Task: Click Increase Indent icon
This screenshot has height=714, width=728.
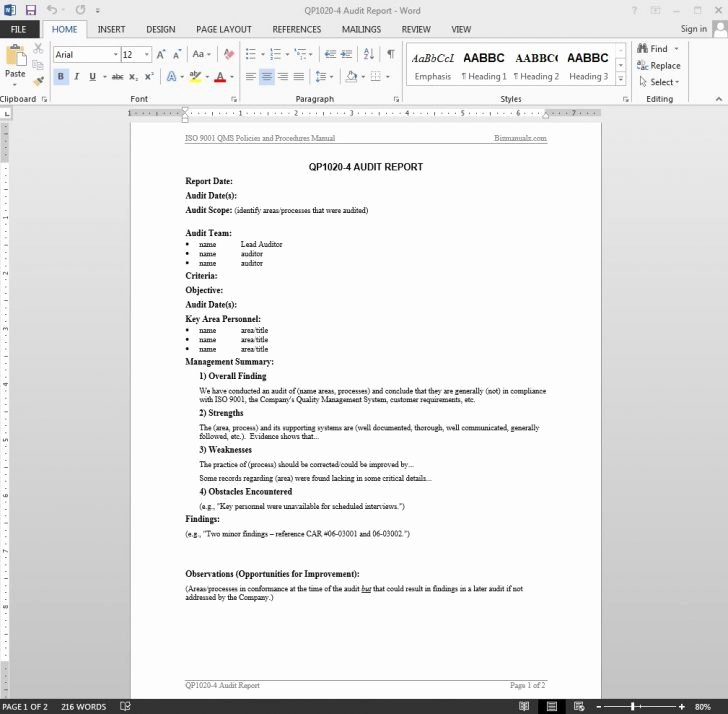Action: point(346,54)
